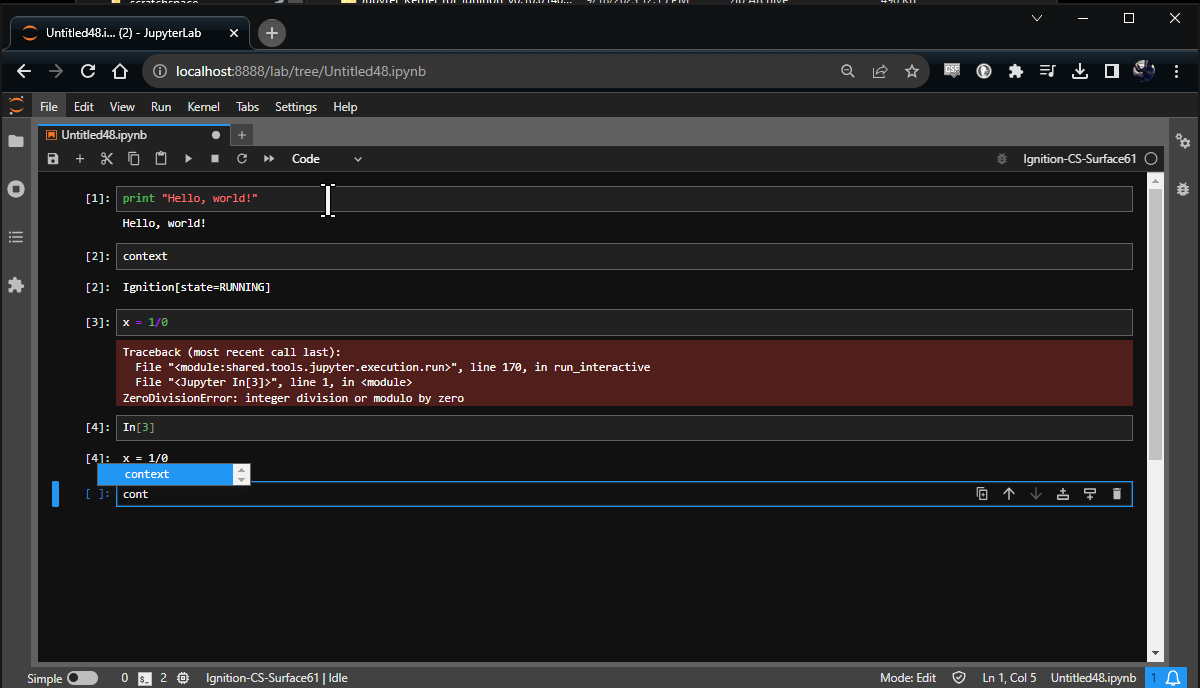Click the trusted notebook shield icon

[959, 678]
